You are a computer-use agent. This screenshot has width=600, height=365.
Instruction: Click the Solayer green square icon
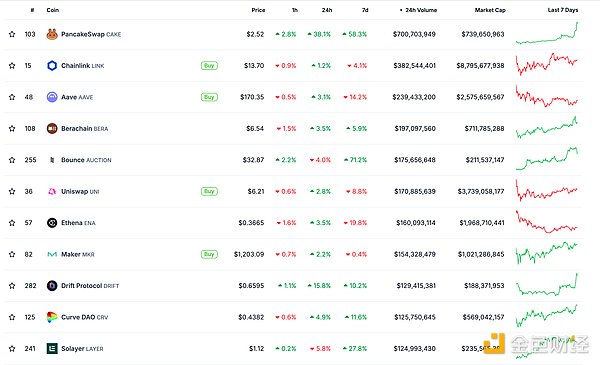[x=52, y=348]
